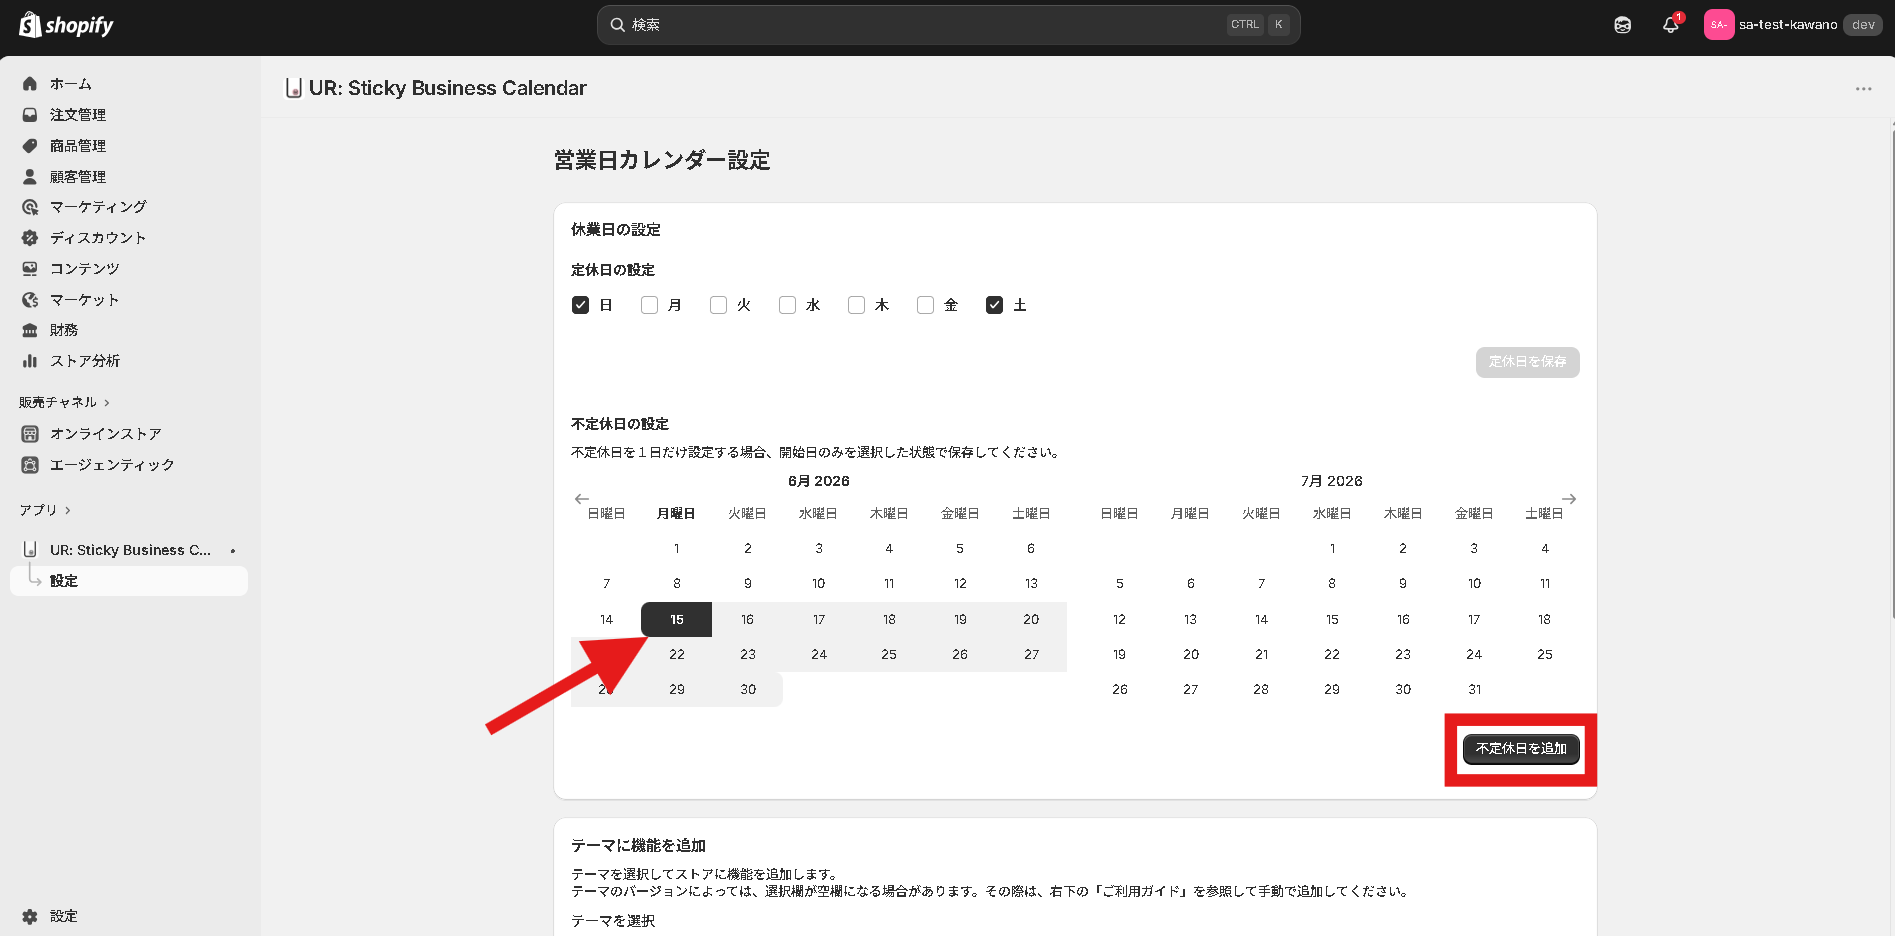Open コンテンツ content icon
Image resolution: width=1895 pixels, height=936 pixels.
[30, 269]
